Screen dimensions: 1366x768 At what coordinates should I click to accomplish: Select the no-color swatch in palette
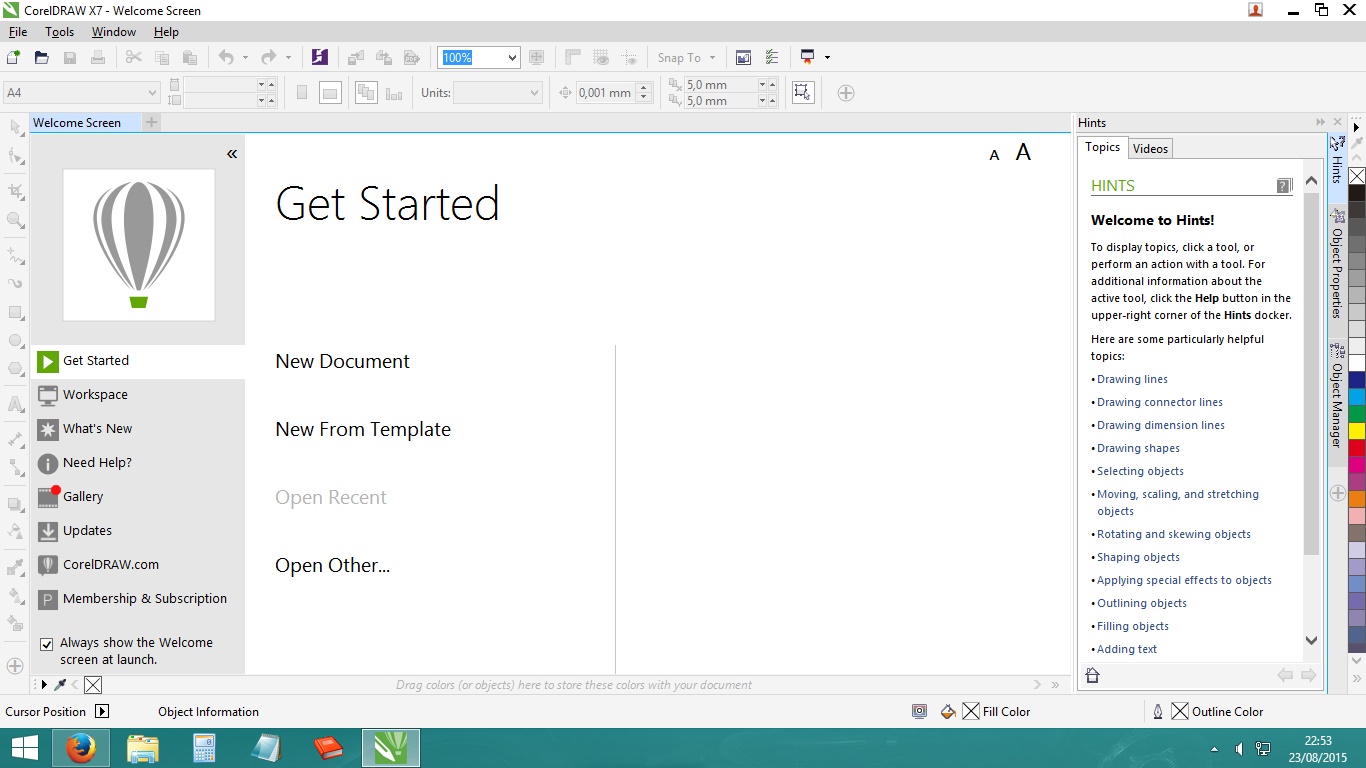pyautogui.click(x=1357, y=176)
